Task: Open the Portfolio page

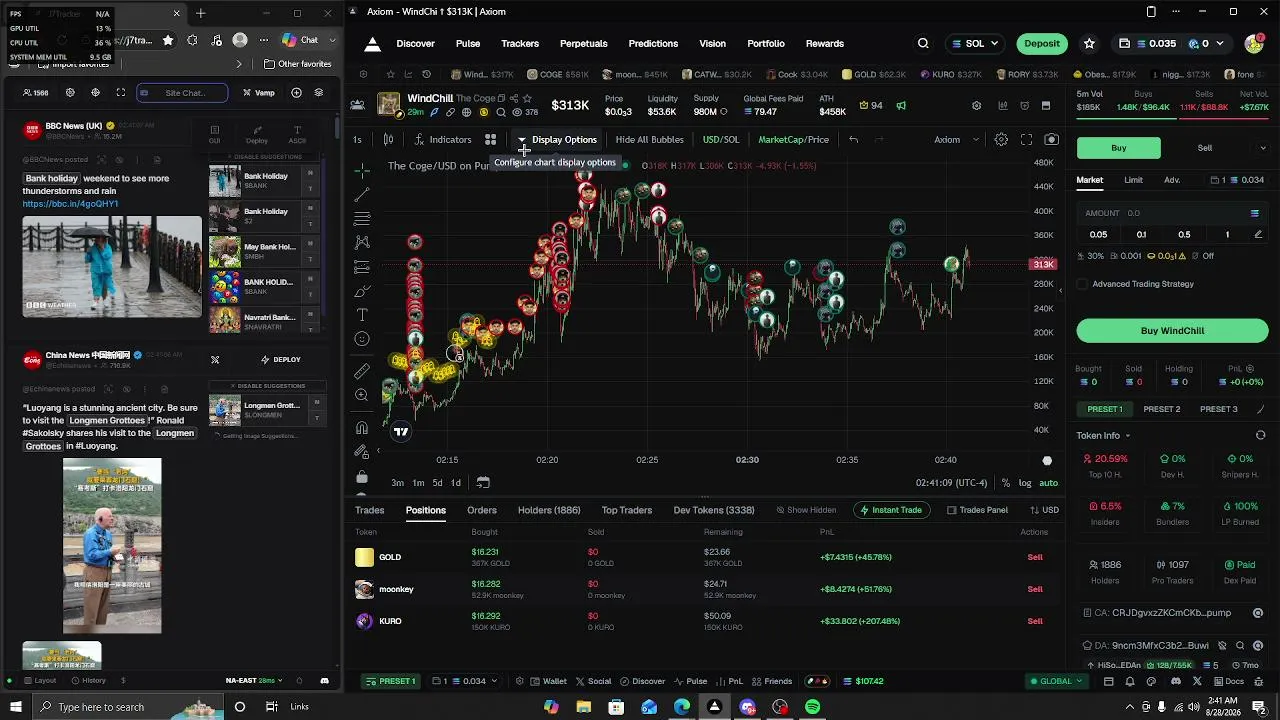Action: coord(766,44)
